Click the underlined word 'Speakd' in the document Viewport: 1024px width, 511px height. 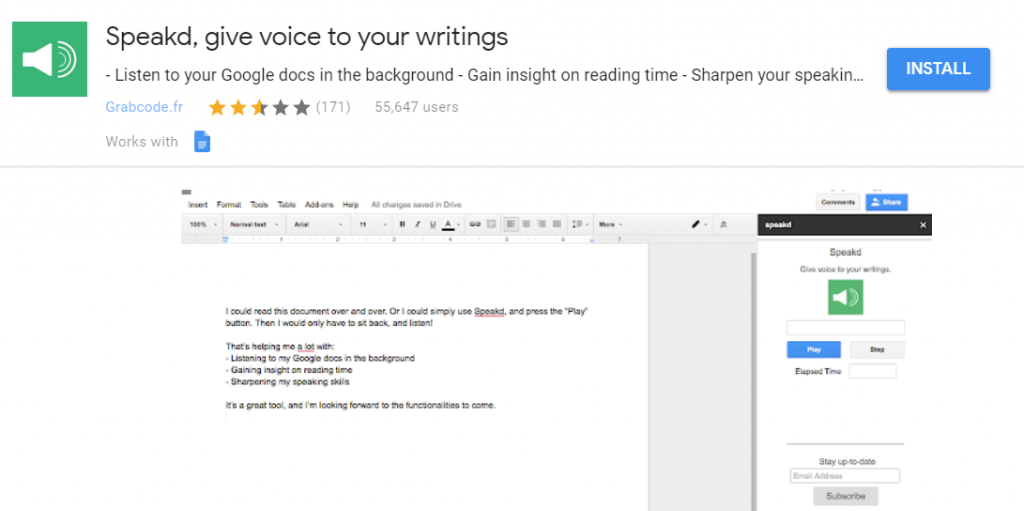coord(489,311)
